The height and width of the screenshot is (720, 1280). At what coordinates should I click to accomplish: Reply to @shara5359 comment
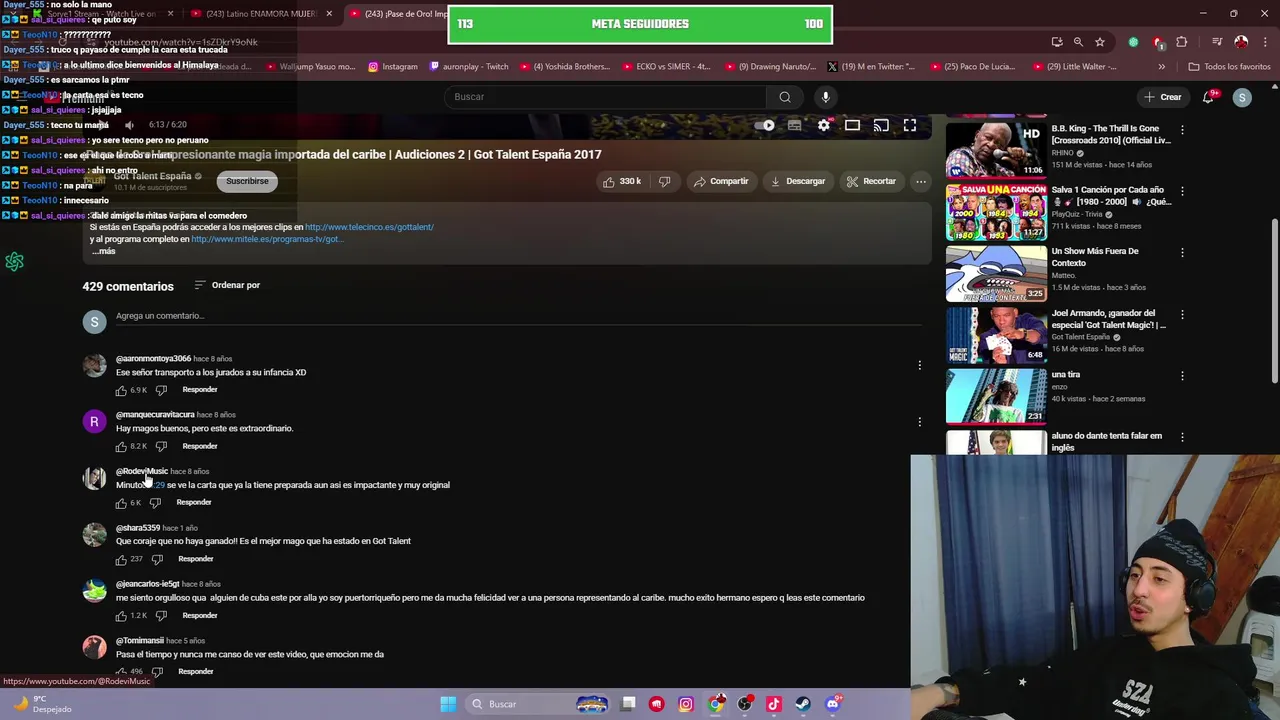point(195,559)
